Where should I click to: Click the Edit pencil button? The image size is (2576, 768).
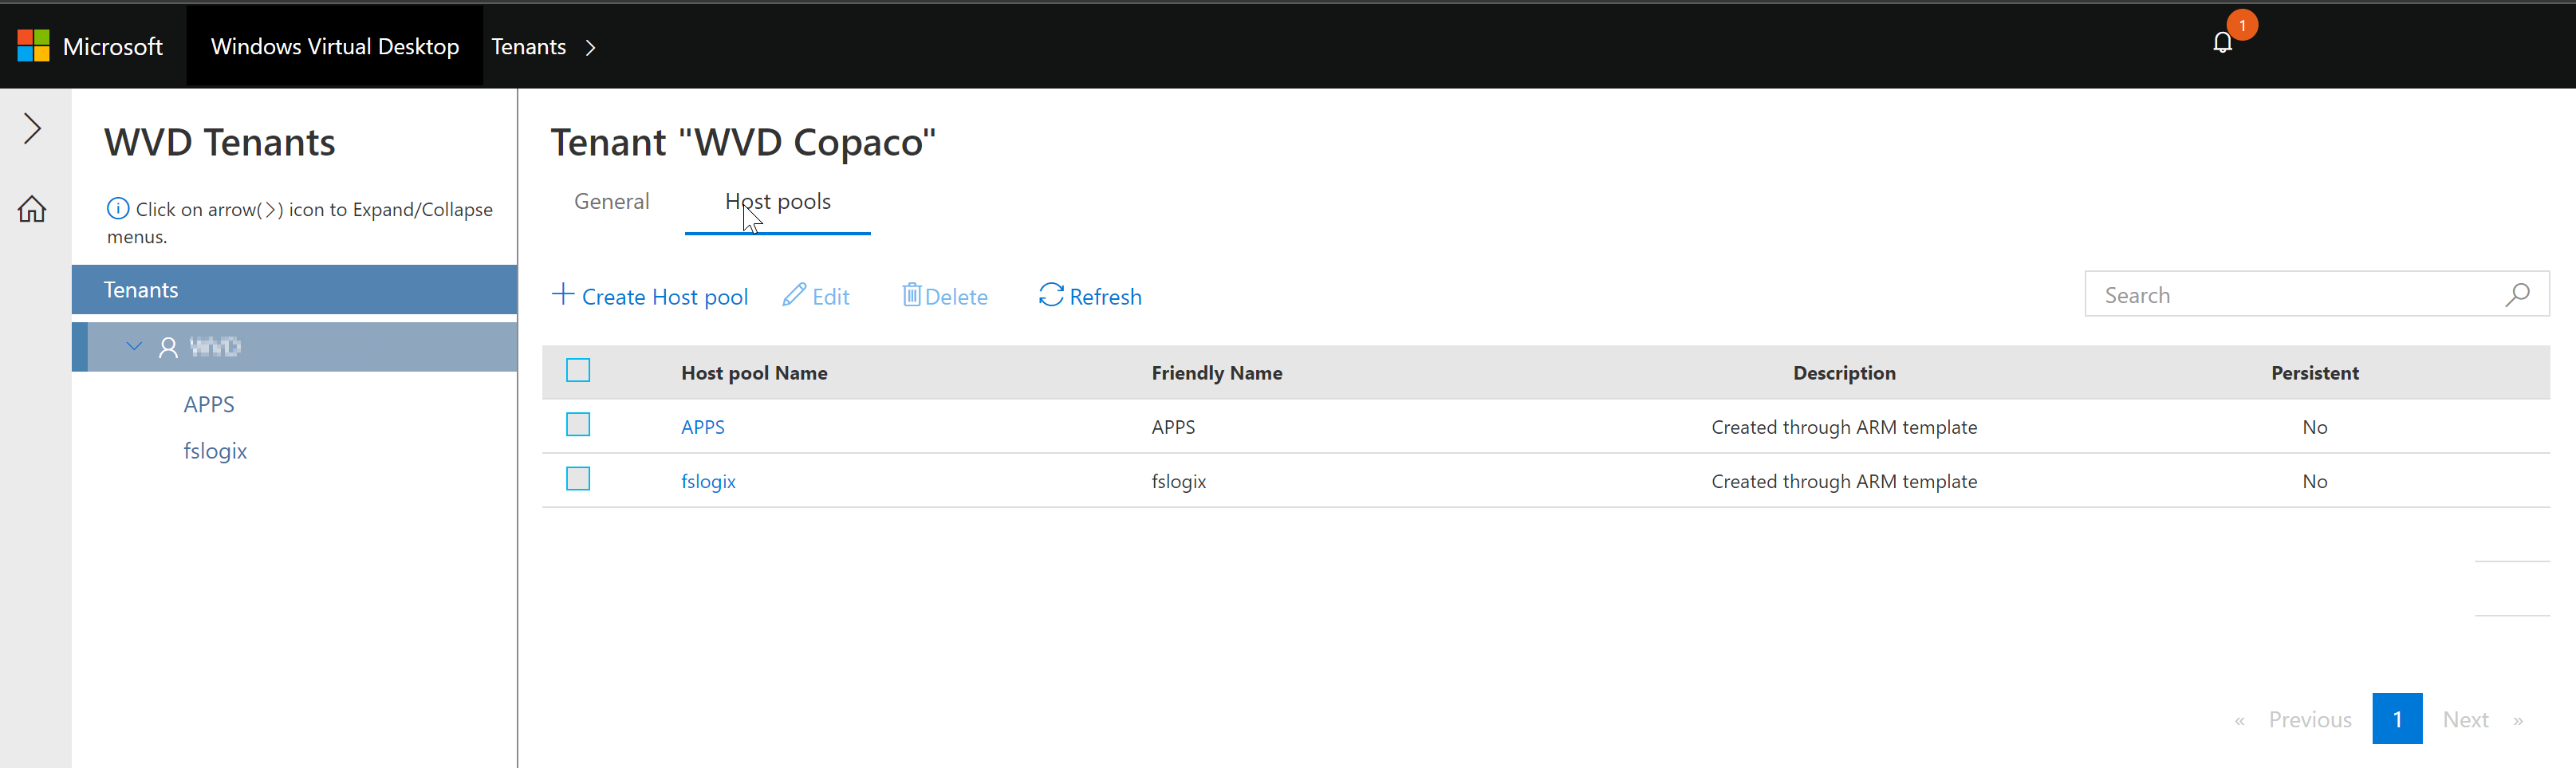pyautogui.click(x=816, y=296)
